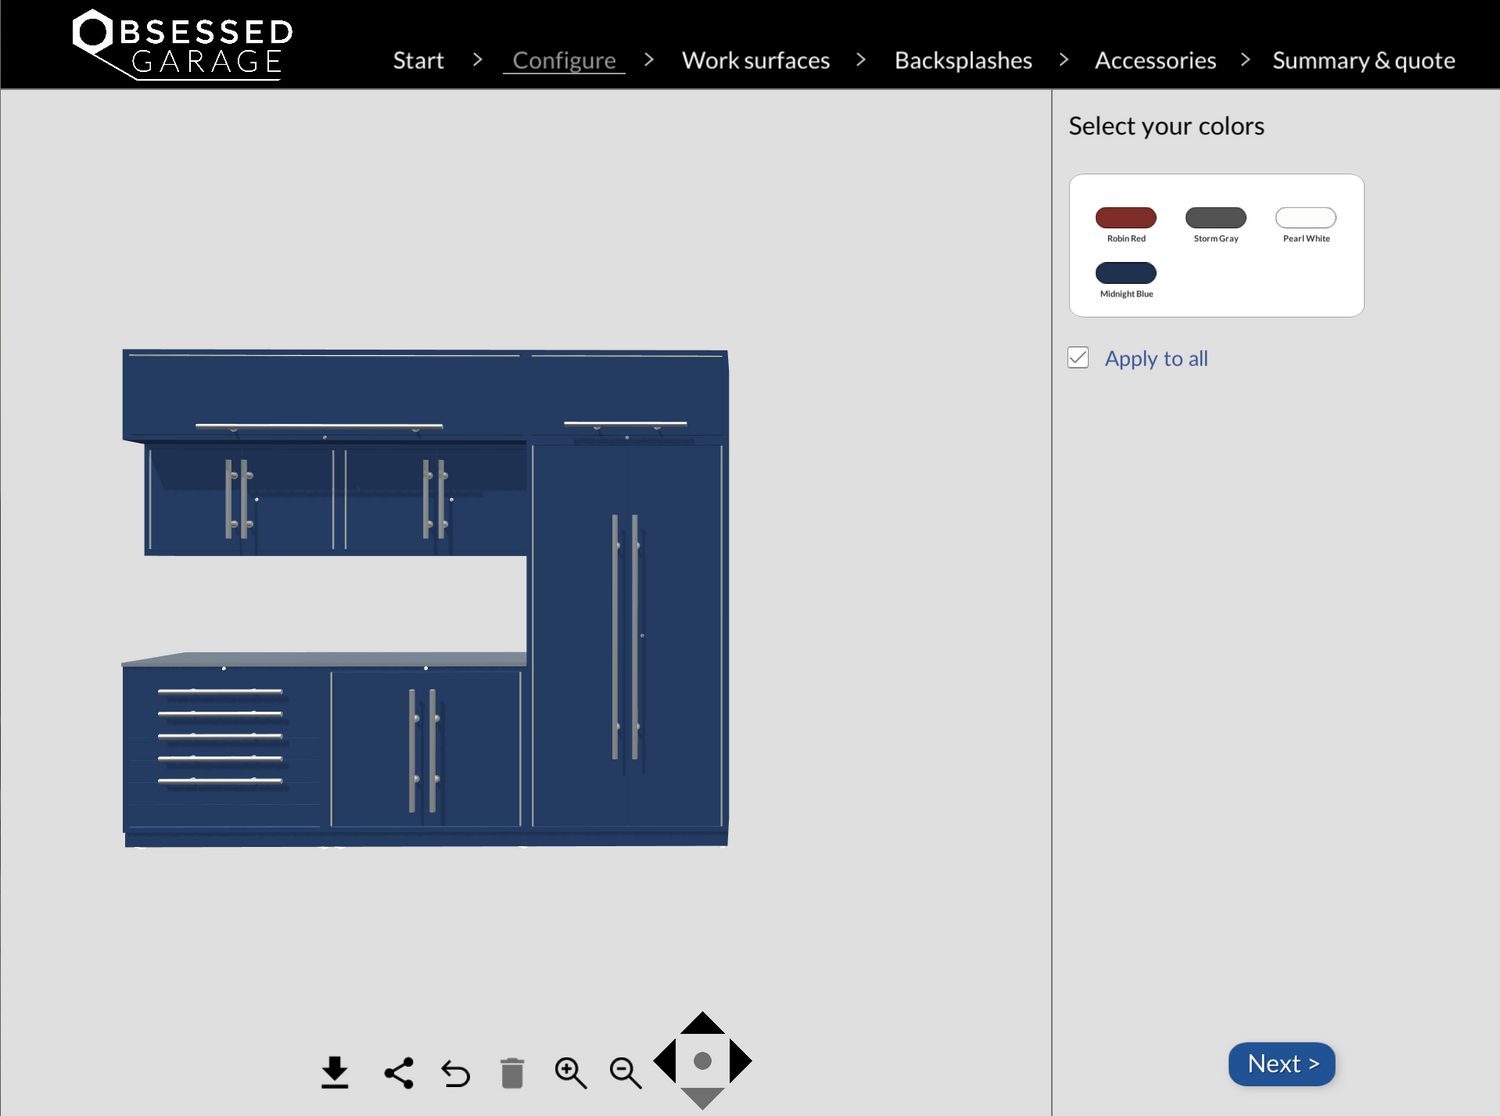Choose the Robin Red color swatch
The width and height of the screenshot is (1500, 1116).
(x=1126, y=218)
